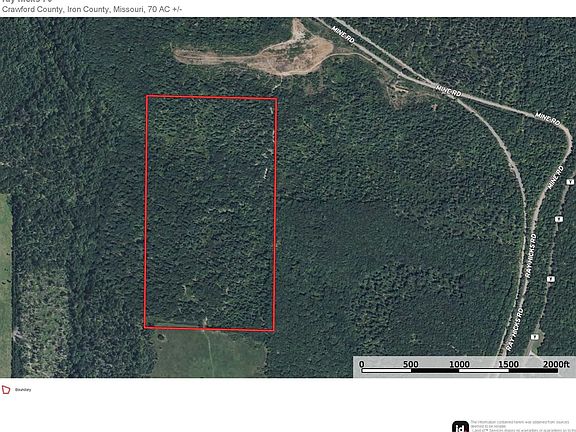
Task: Click the '1500' label on the scale bar
Action: pos(508,364)
